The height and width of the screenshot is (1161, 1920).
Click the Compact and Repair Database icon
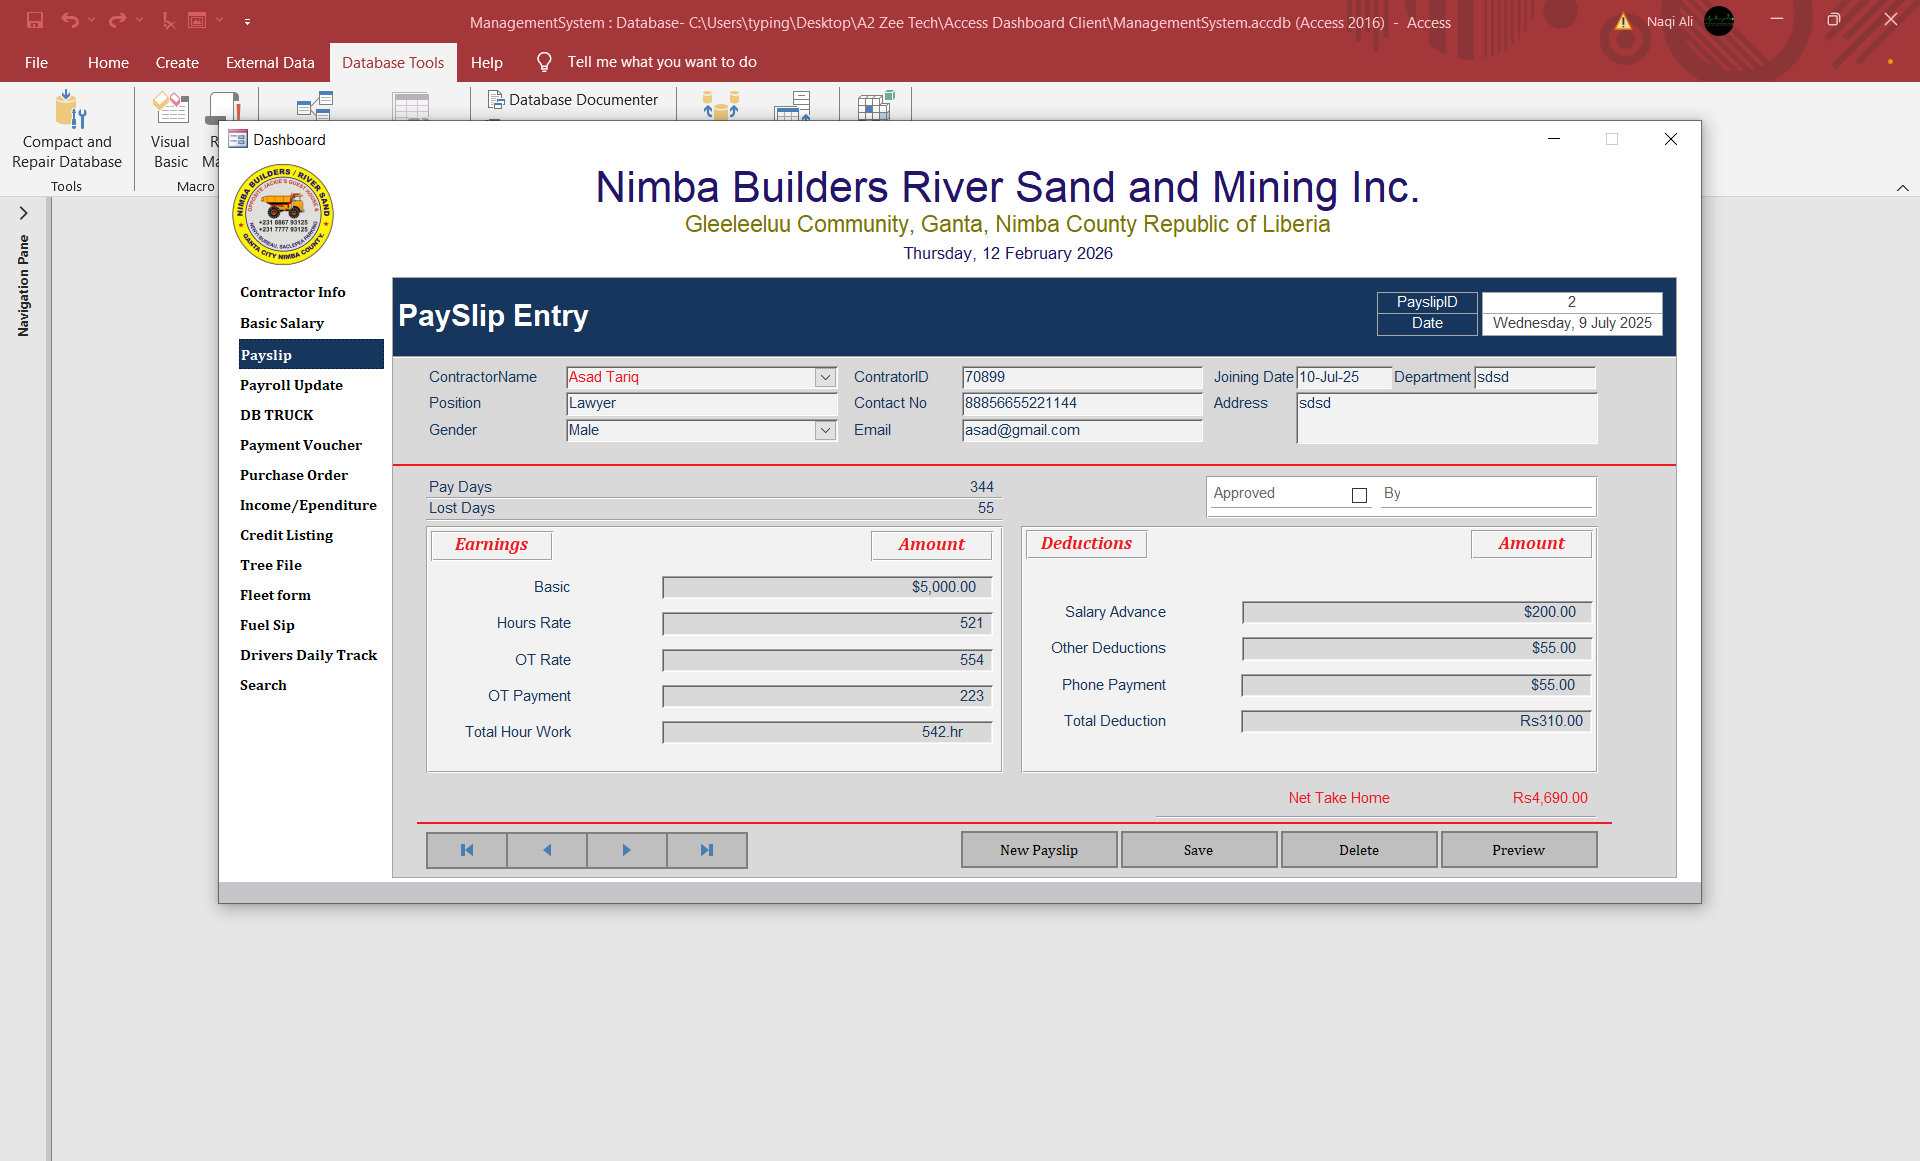70,109
